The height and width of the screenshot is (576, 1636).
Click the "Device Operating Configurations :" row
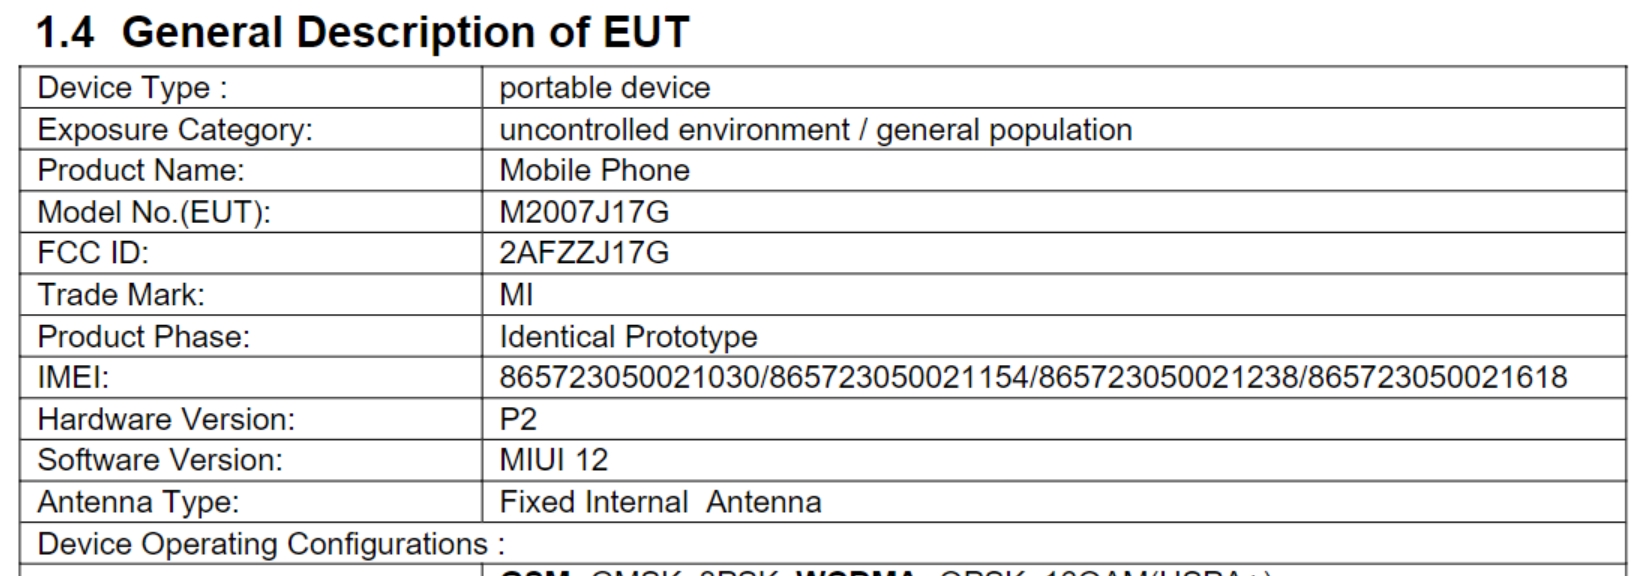(x=271, y=544)
